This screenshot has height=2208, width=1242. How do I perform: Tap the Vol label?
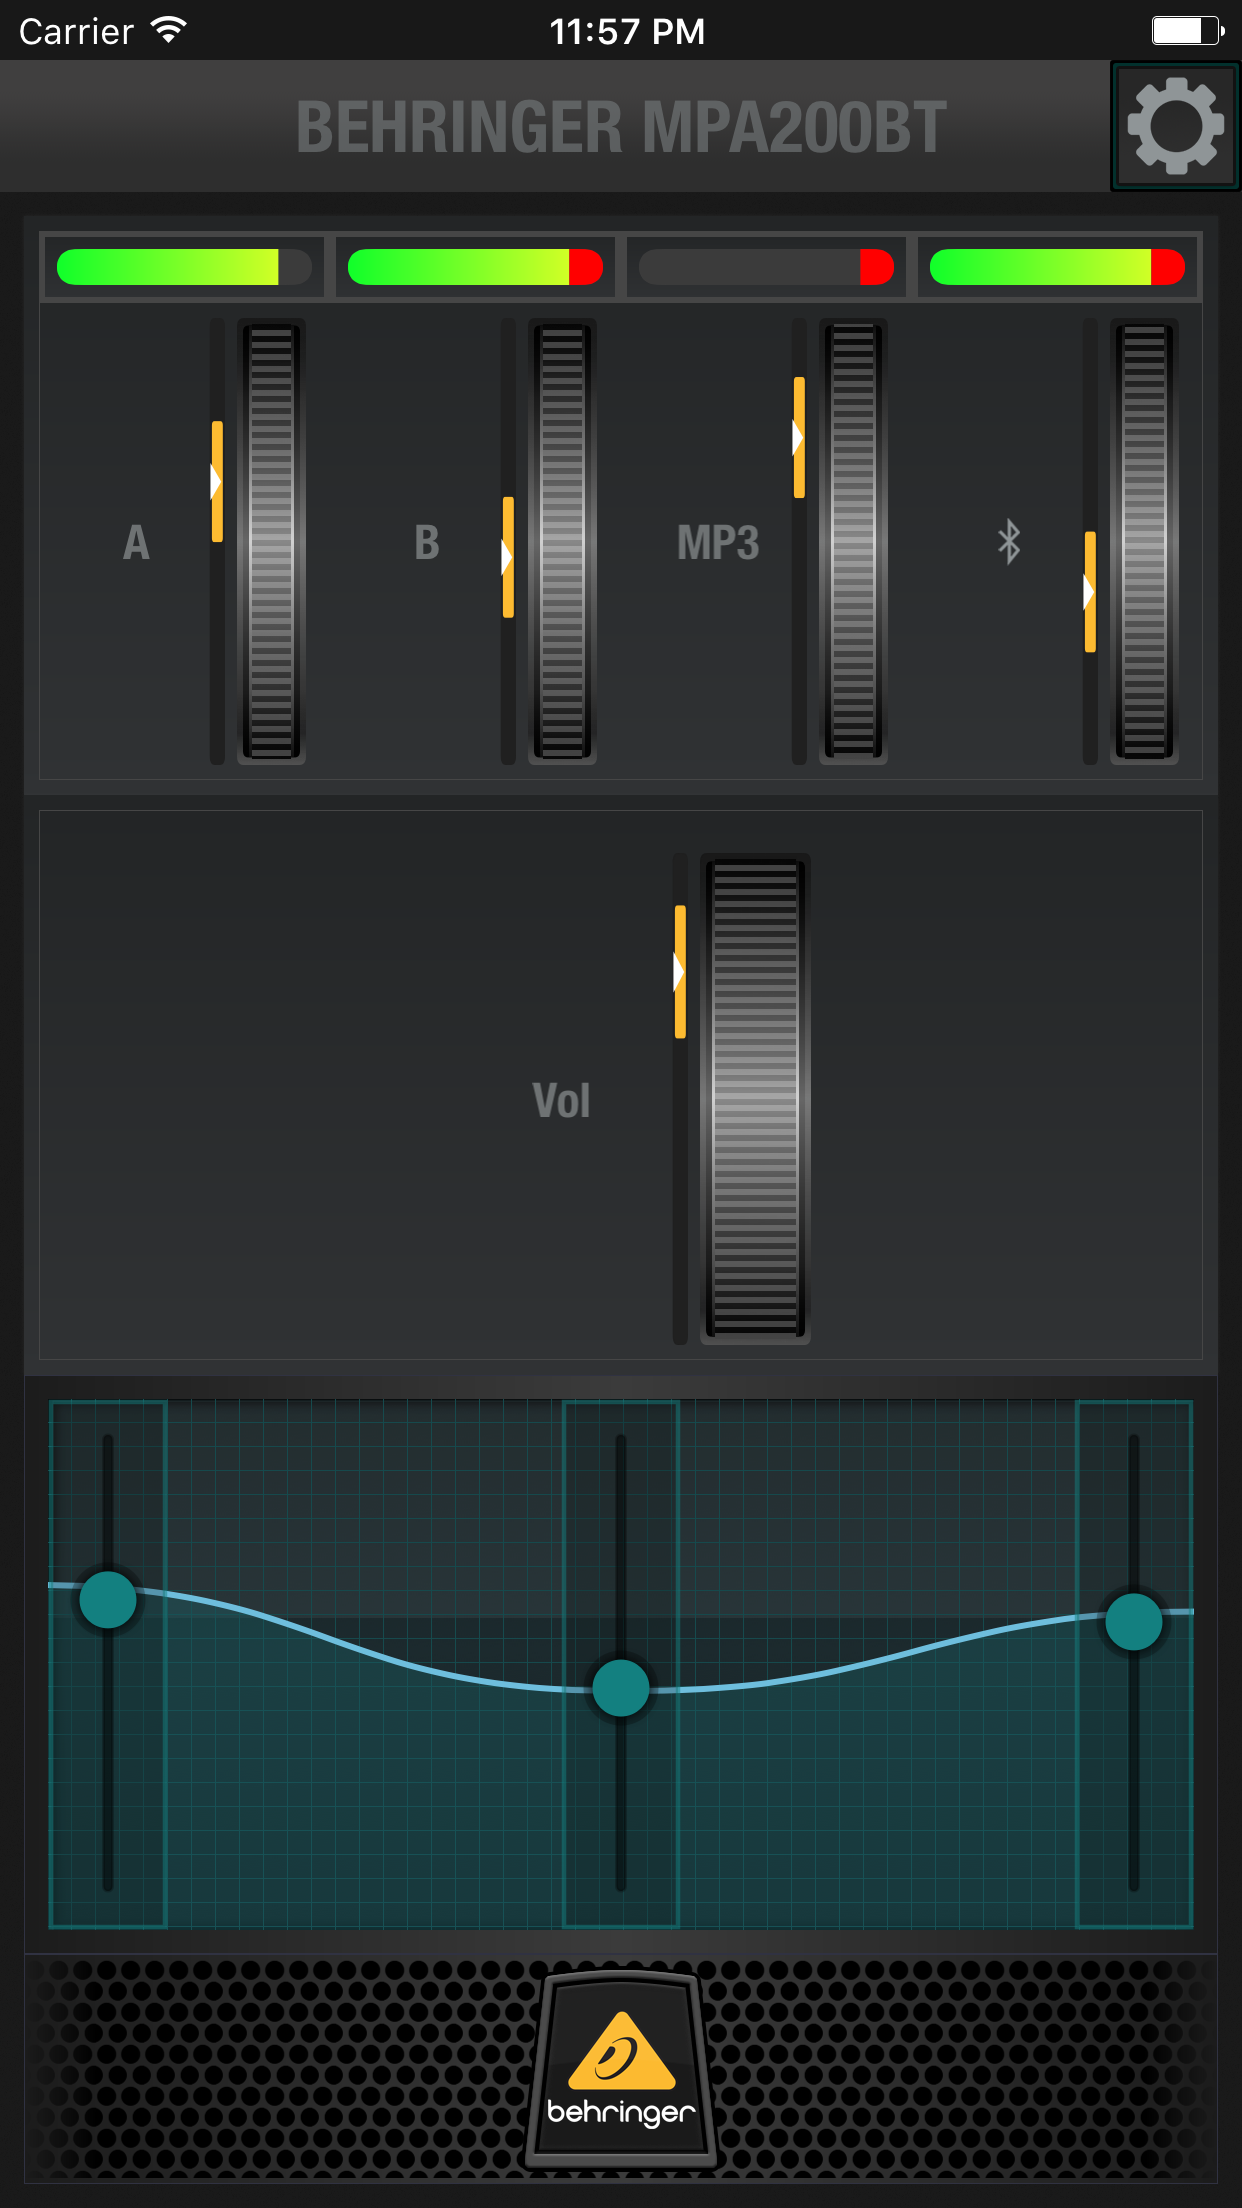tap(561, 1101)
